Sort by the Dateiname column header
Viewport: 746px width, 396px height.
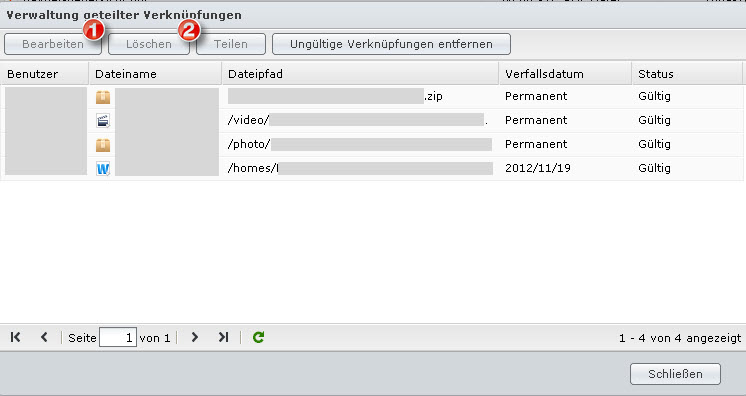pyautogui.click(x=156, y=74)
